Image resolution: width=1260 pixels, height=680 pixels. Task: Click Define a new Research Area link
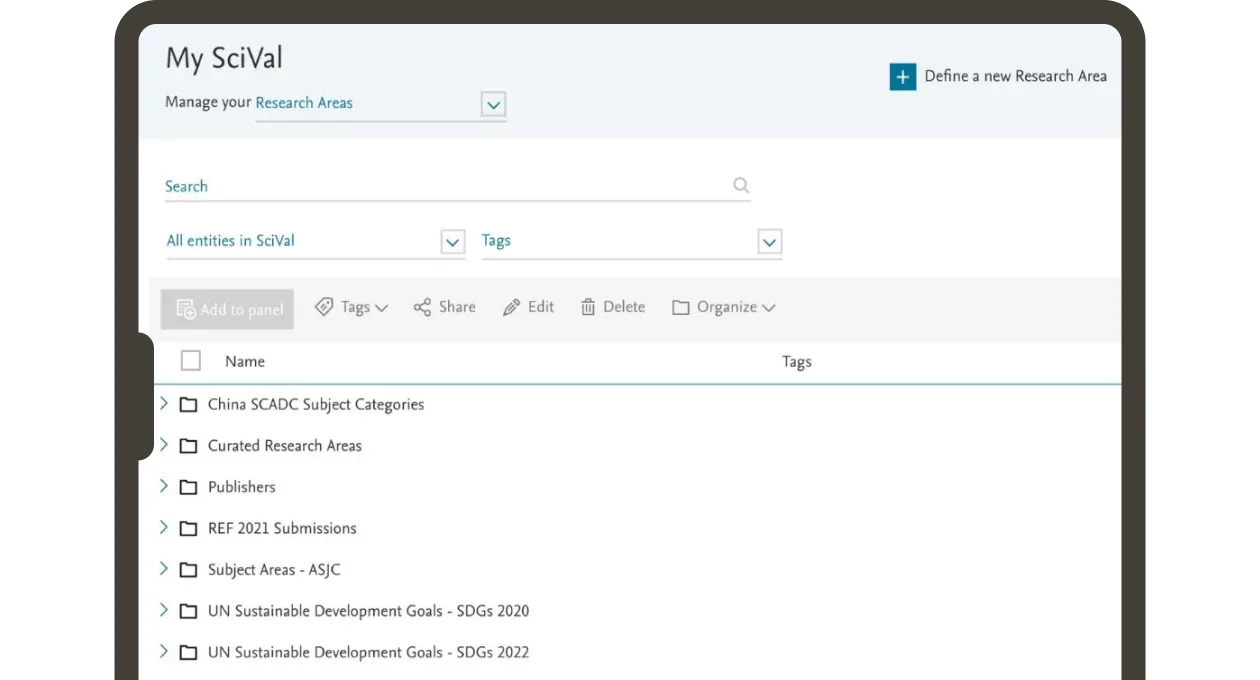point(1015,76)
